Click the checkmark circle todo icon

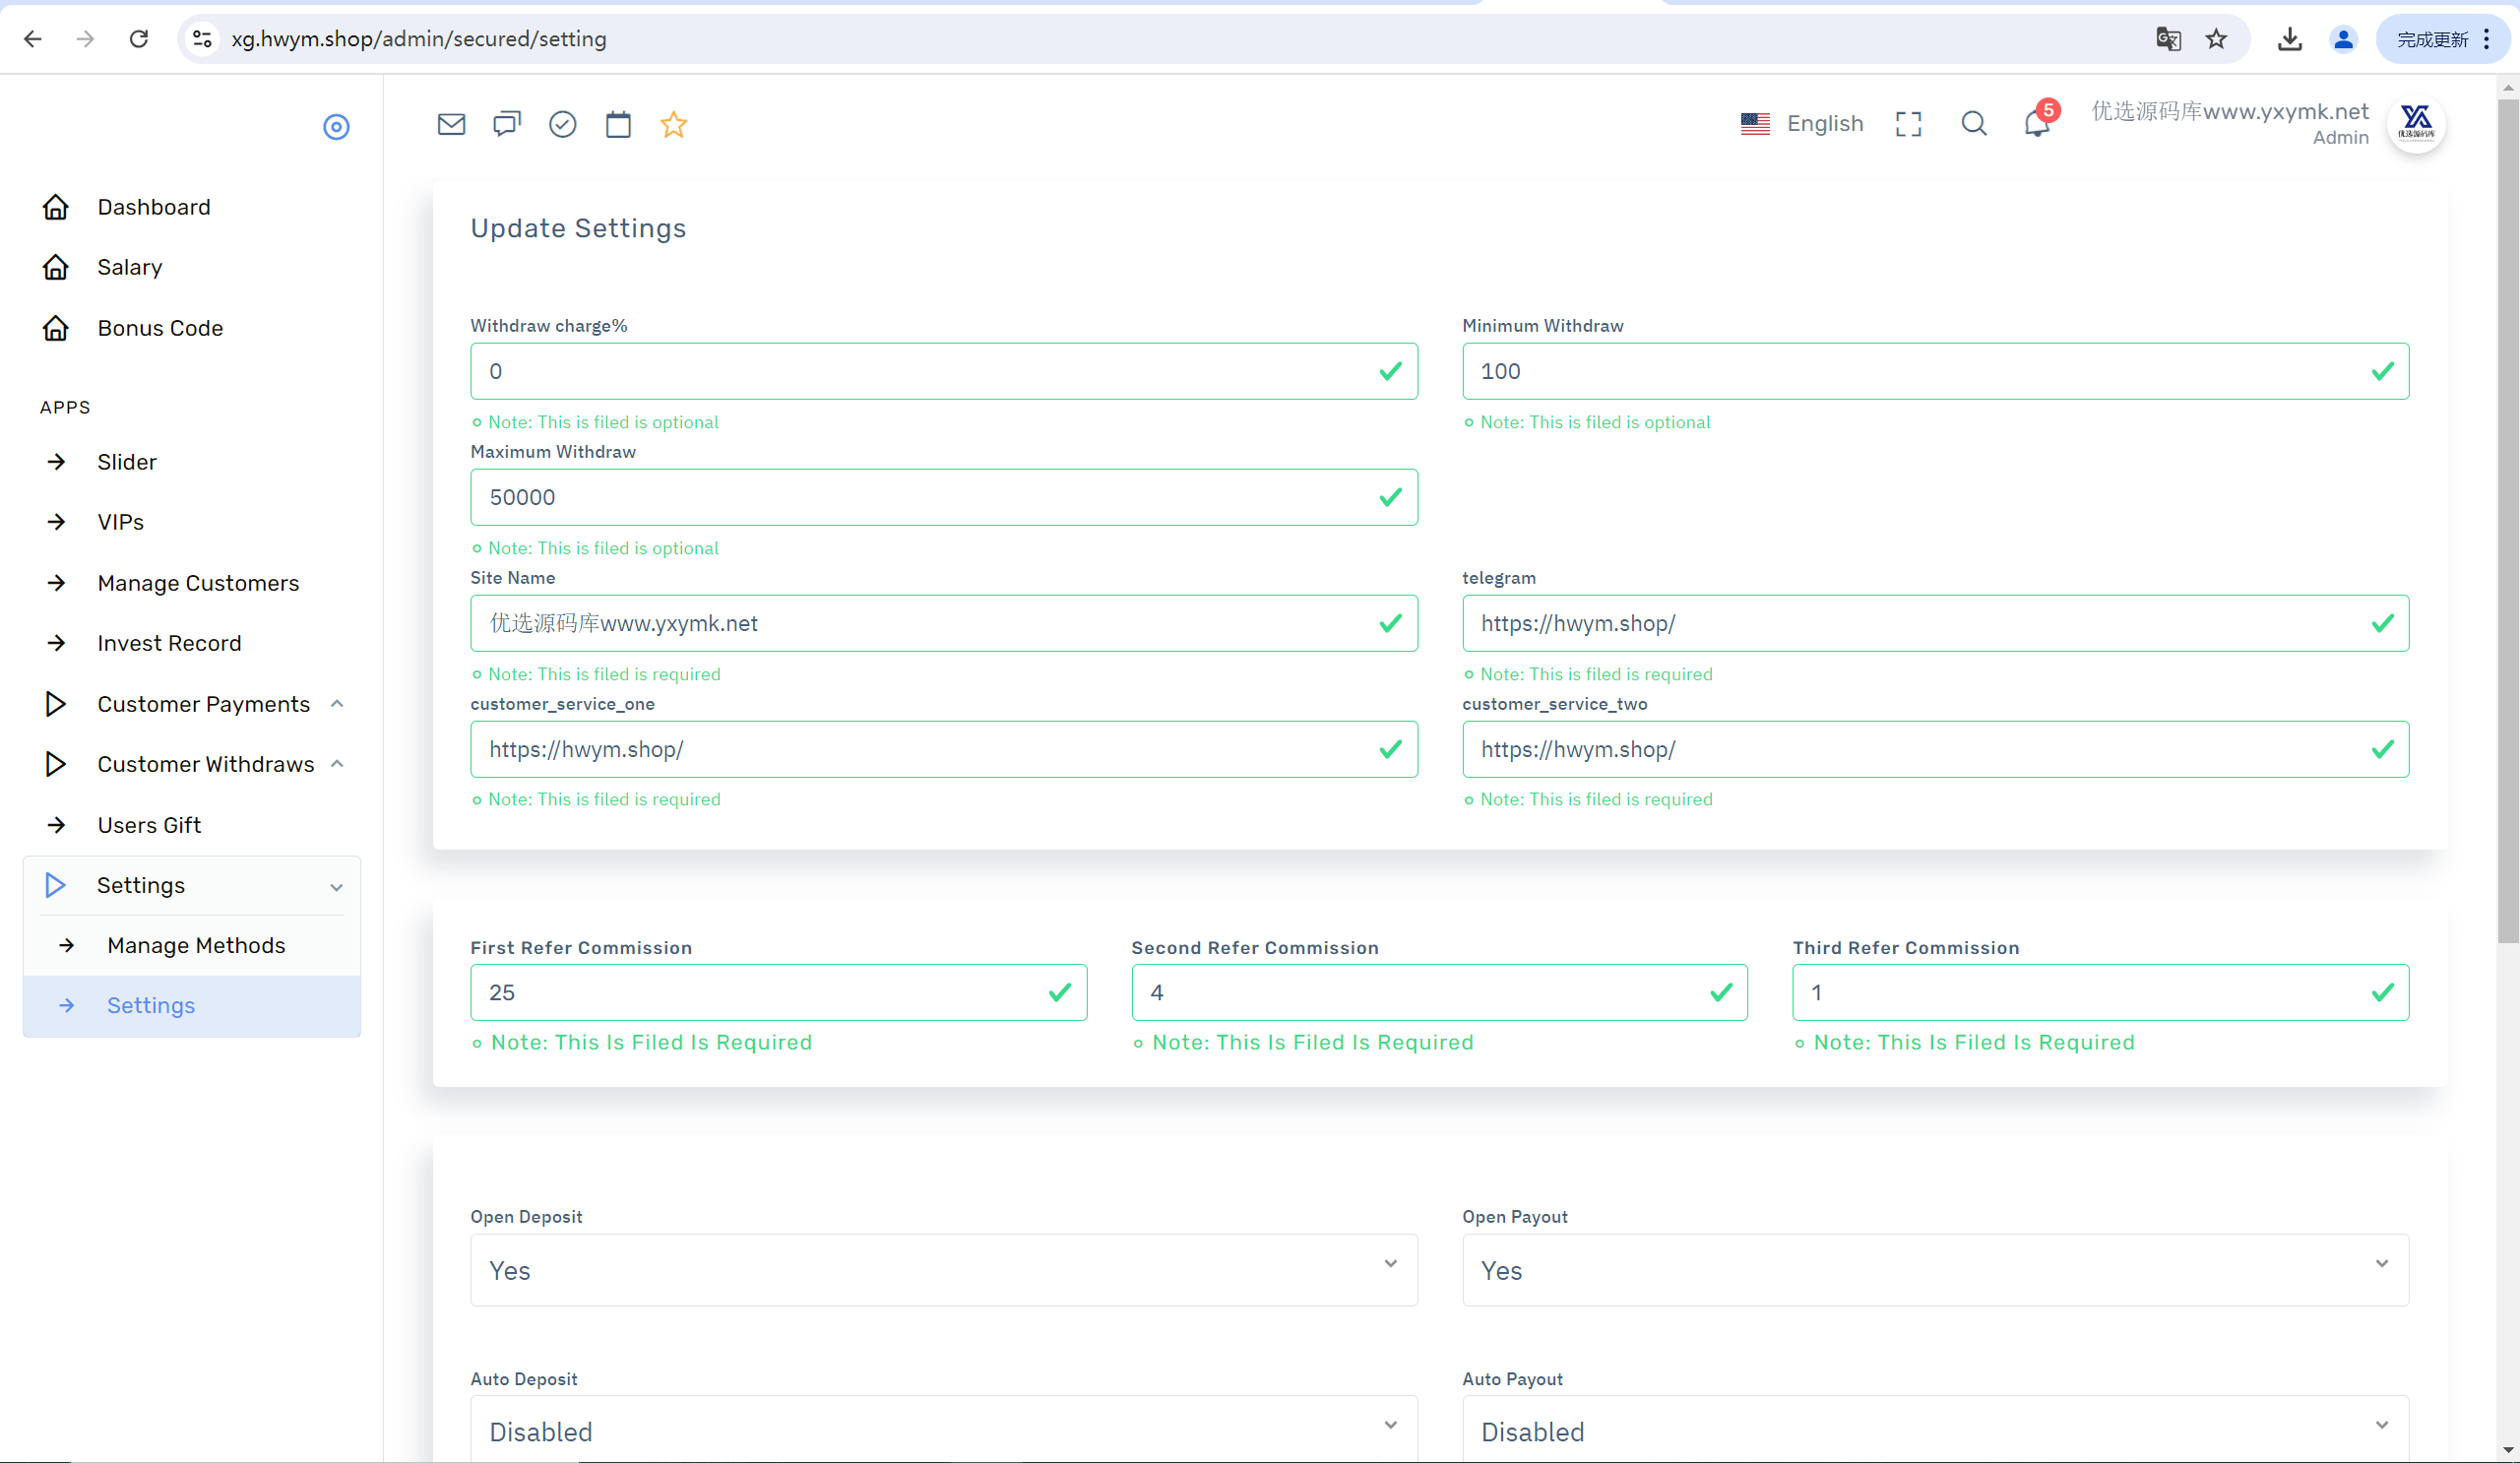[563, 124]
